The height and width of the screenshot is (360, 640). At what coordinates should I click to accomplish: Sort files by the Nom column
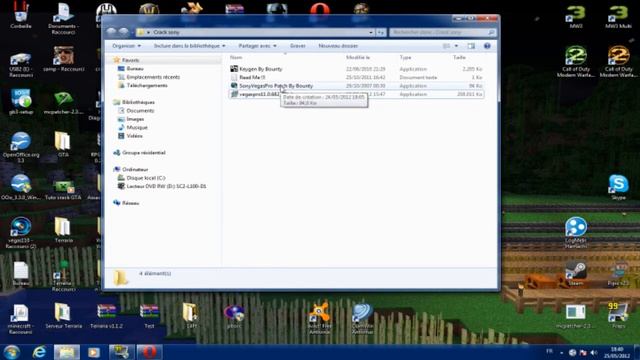(x=236, y=58)
